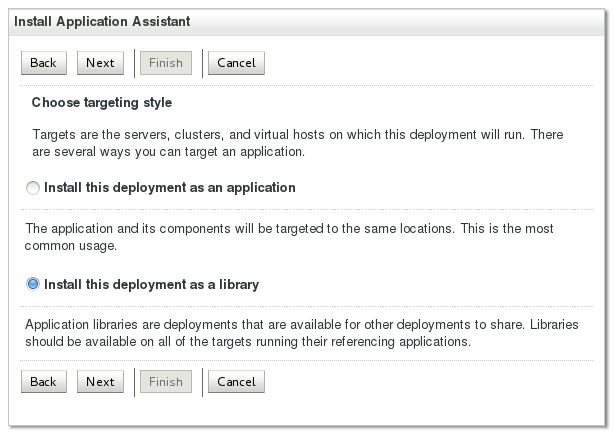The image size is (615, 438).
Task: Click the divider between top Next and Finish
Action: pos(135,63)
